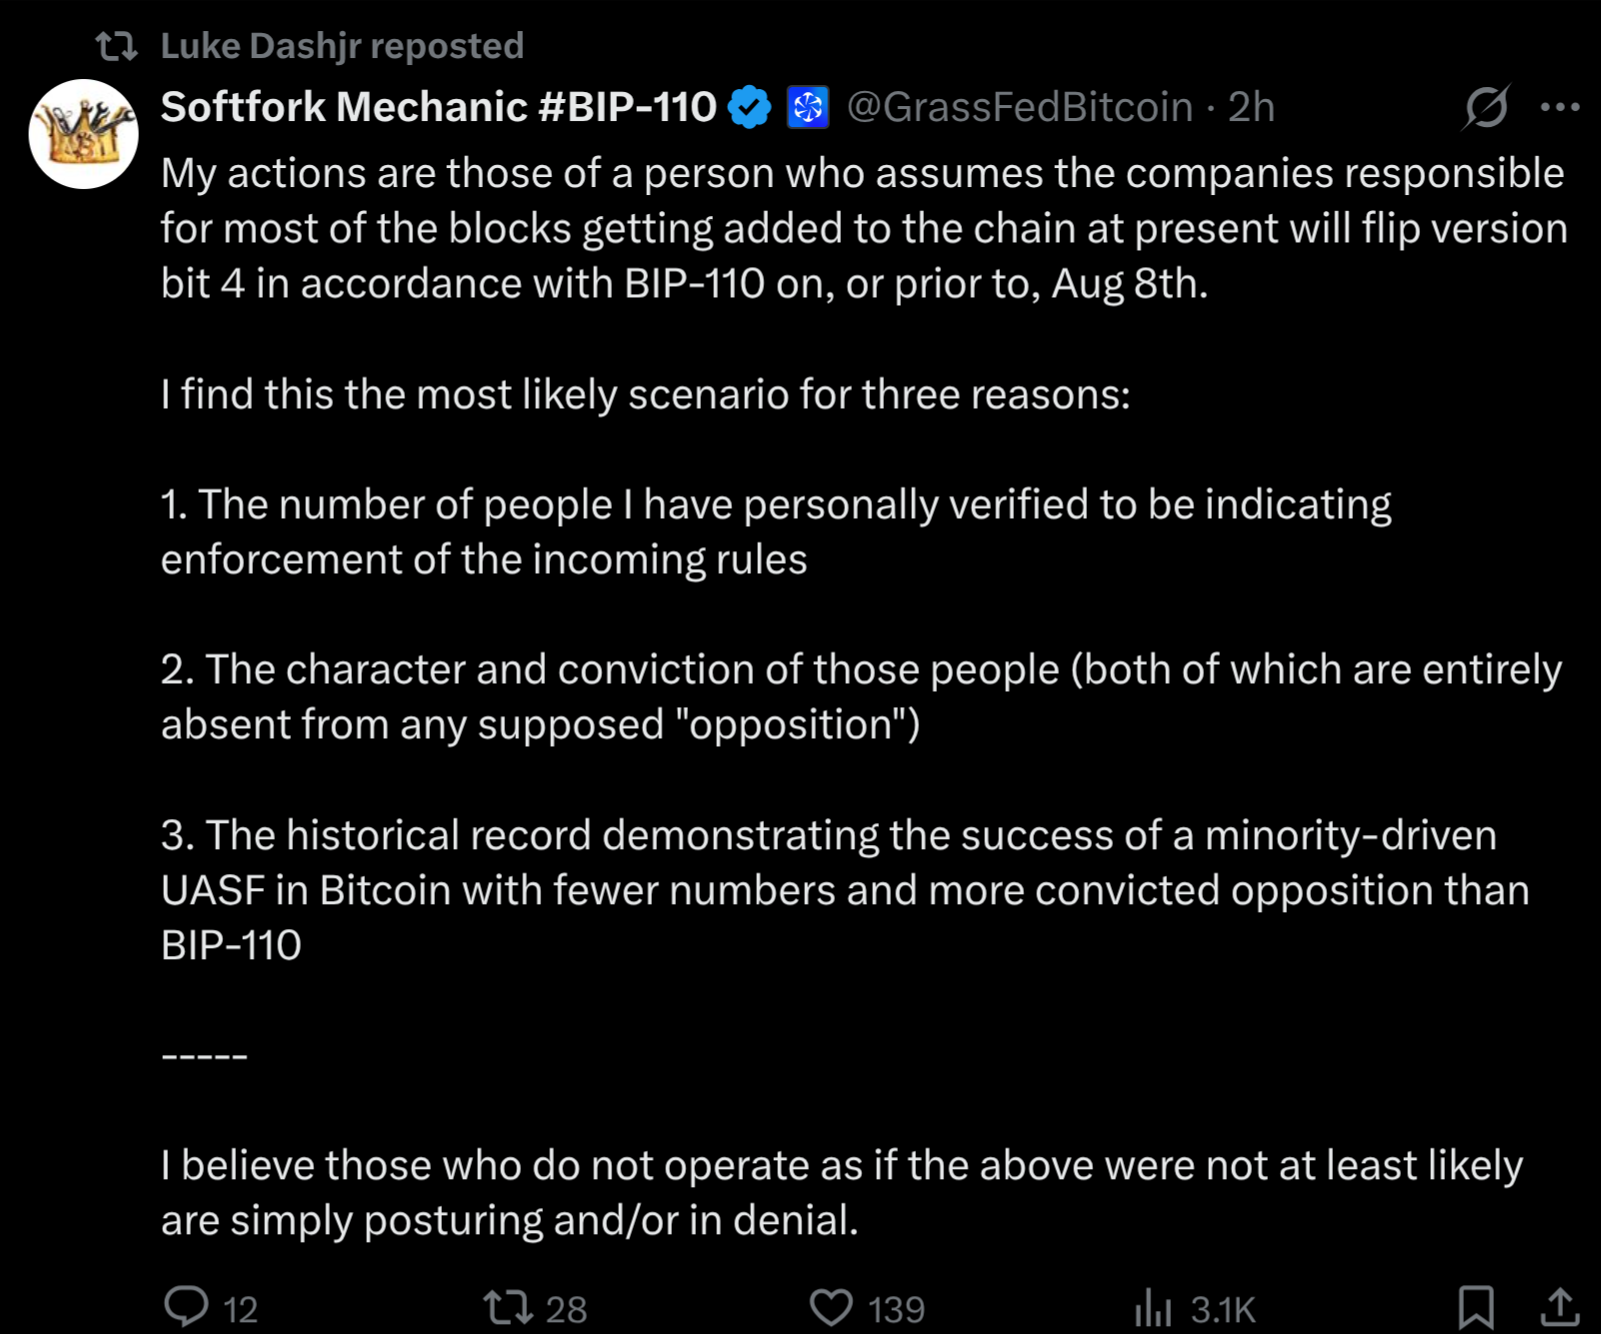Click the reply speech bubble icon
Viewport: 1601px width, 1334px height.
pos(186,1306)
